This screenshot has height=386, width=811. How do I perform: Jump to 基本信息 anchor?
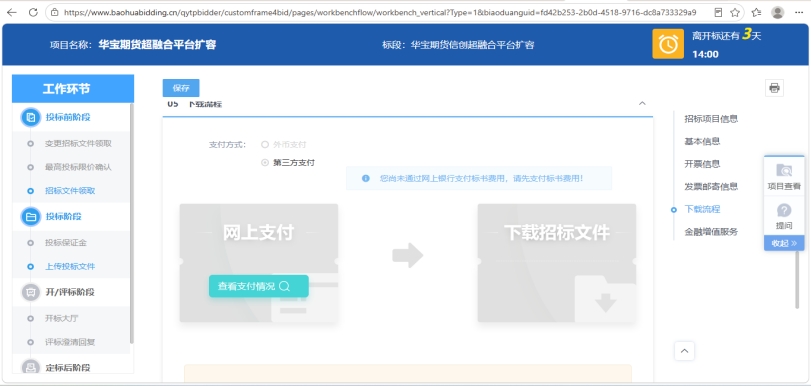(x=702, y=141)
